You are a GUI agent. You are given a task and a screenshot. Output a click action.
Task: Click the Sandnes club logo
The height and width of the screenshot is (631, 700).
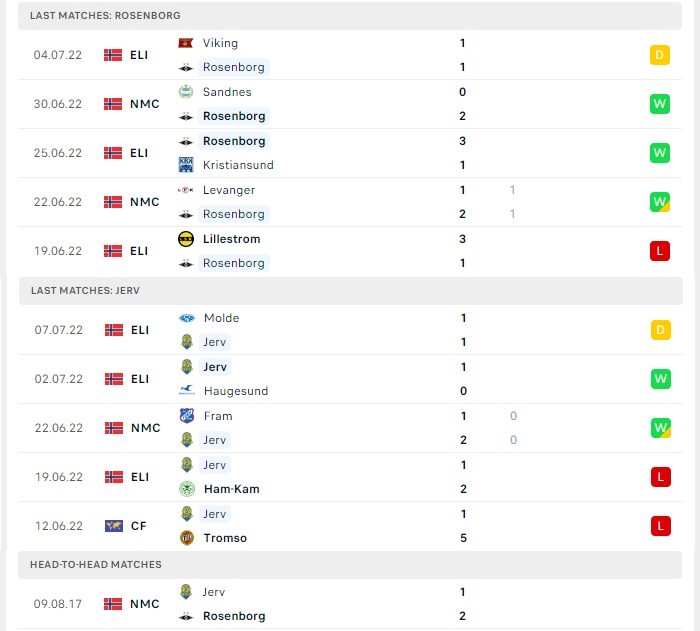186,92
